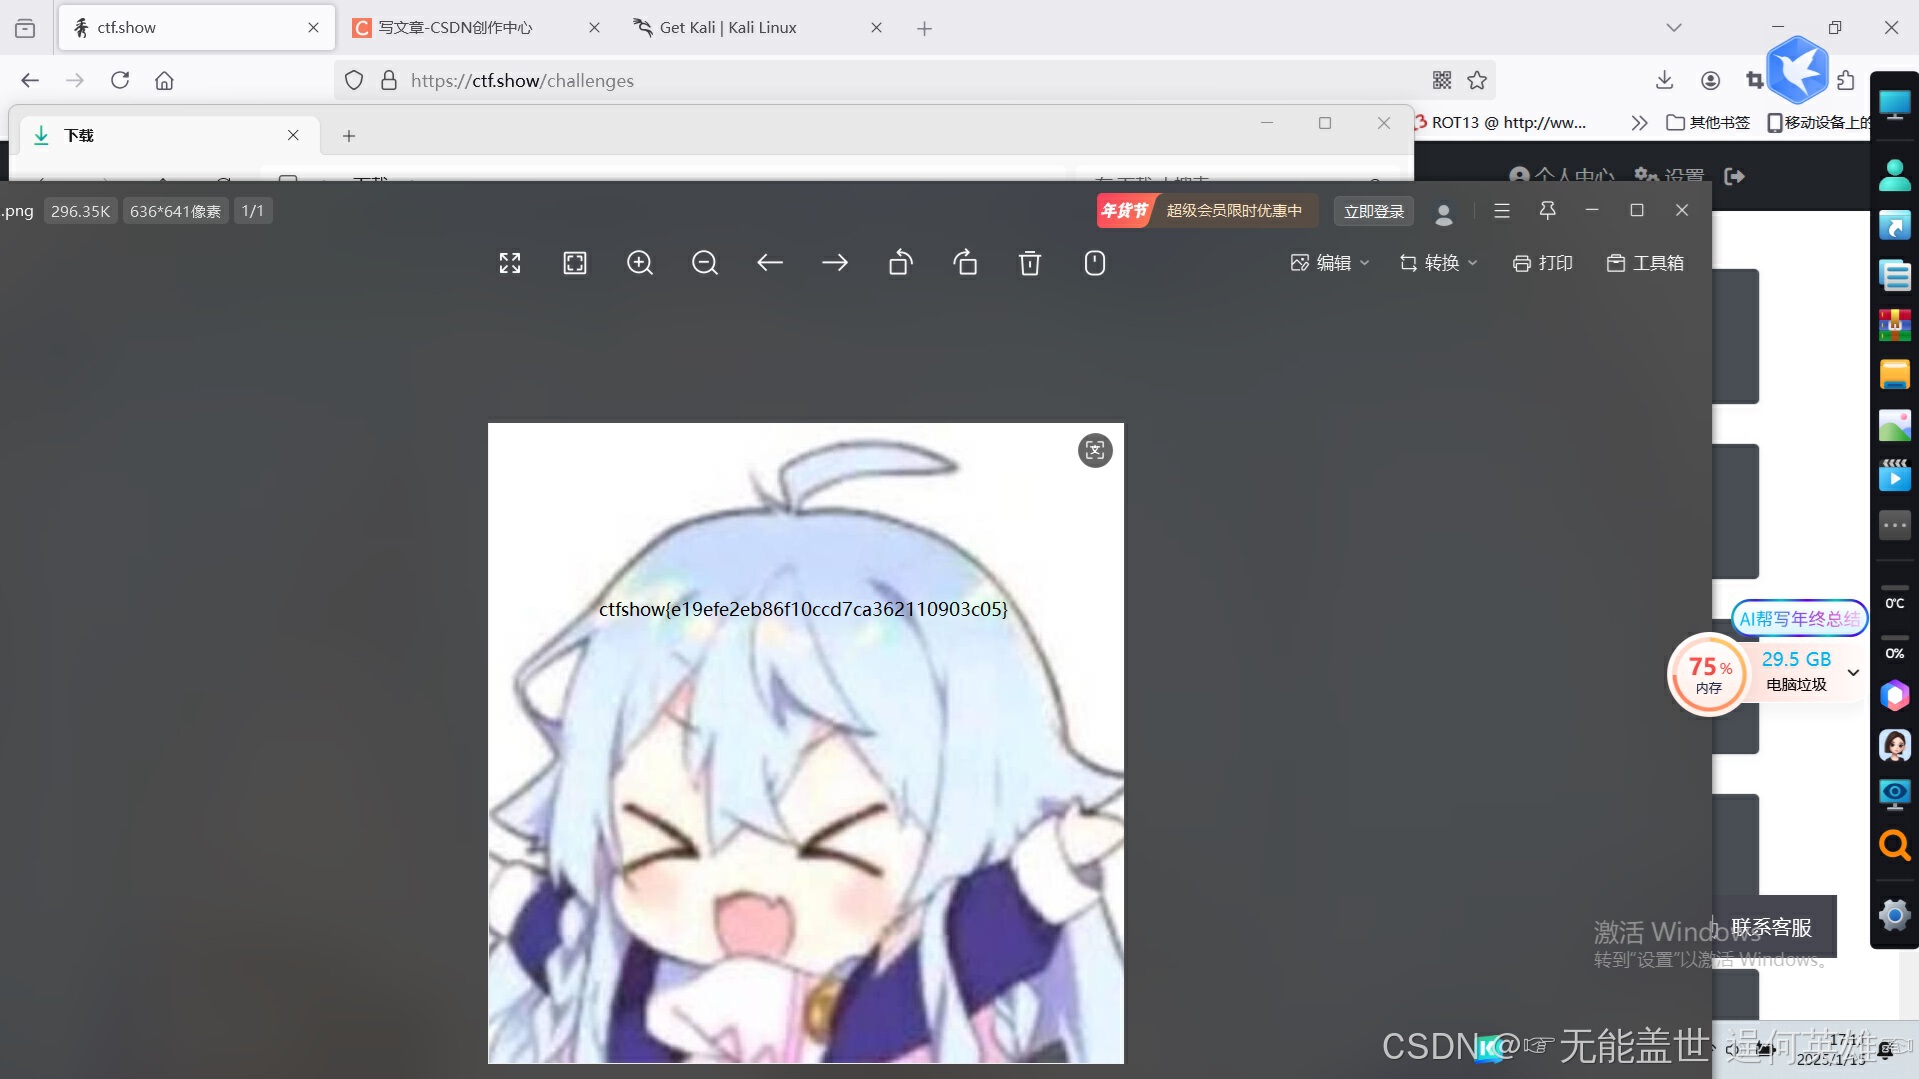Viewport: 1919px width, 1079px height.
Task: Click the browser account icon
Action: pos(1710,80)
